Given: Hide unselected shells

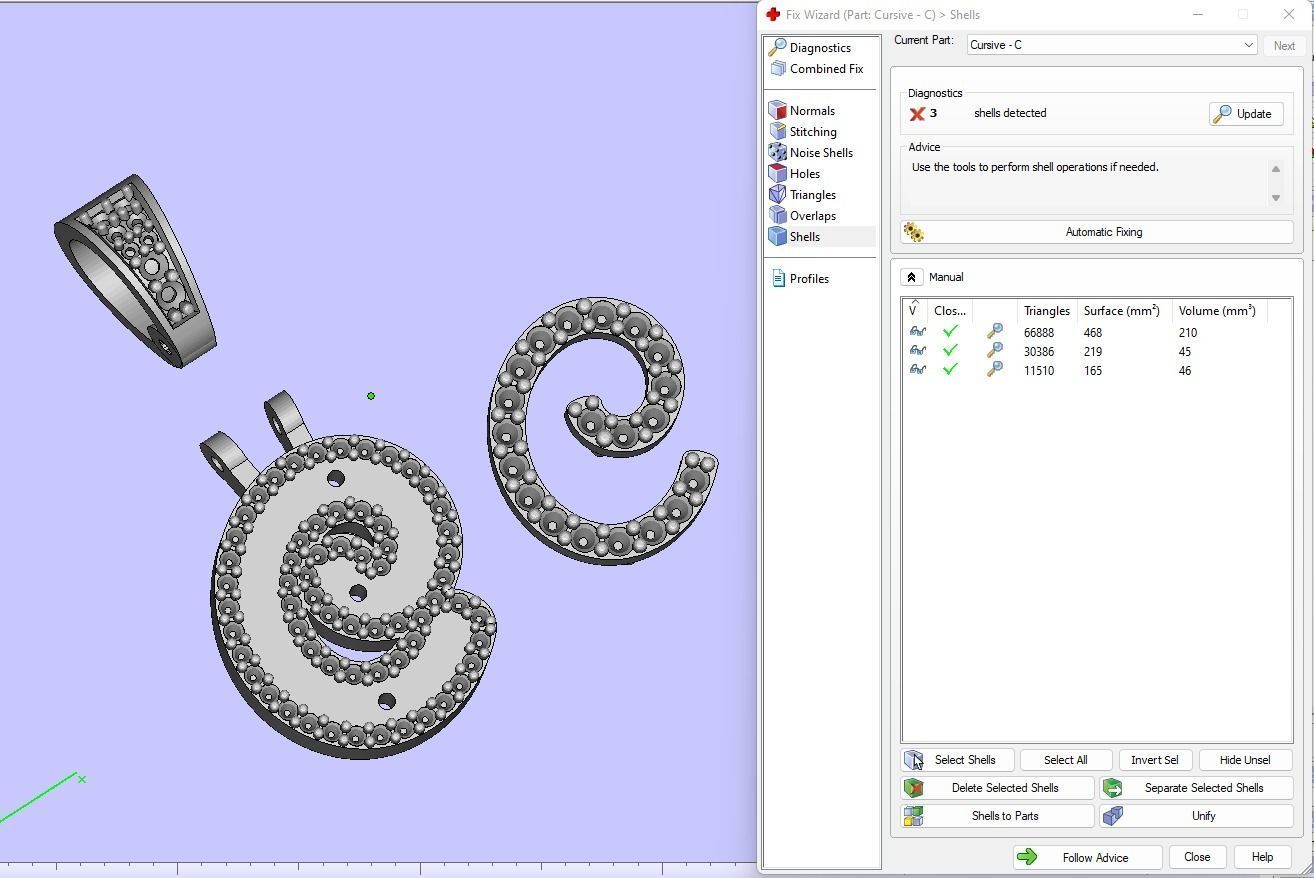Looking at the screenshot, I should point(1245,760).
